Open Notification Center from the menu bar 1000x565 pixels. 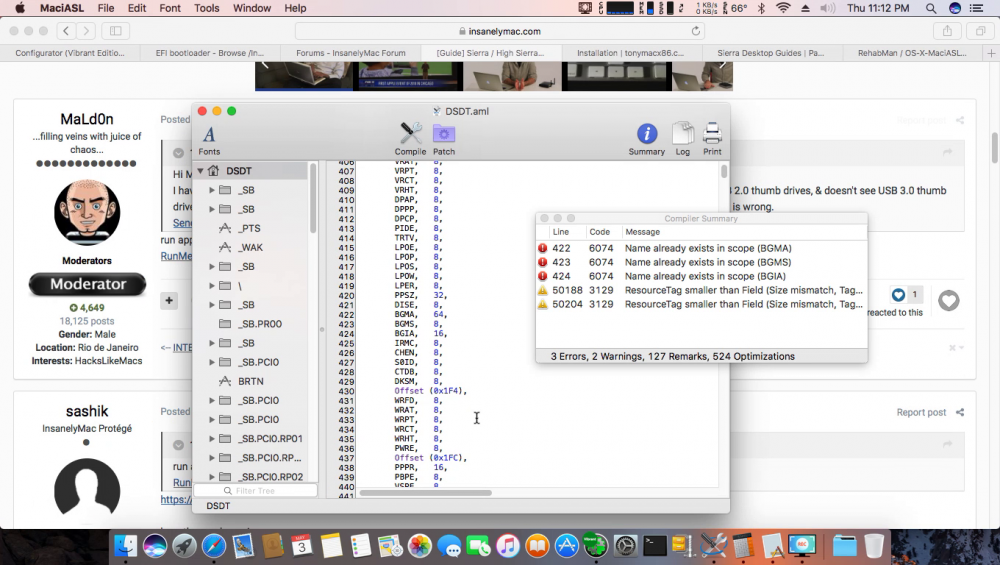pyautogui.click(x=976, y=8)
